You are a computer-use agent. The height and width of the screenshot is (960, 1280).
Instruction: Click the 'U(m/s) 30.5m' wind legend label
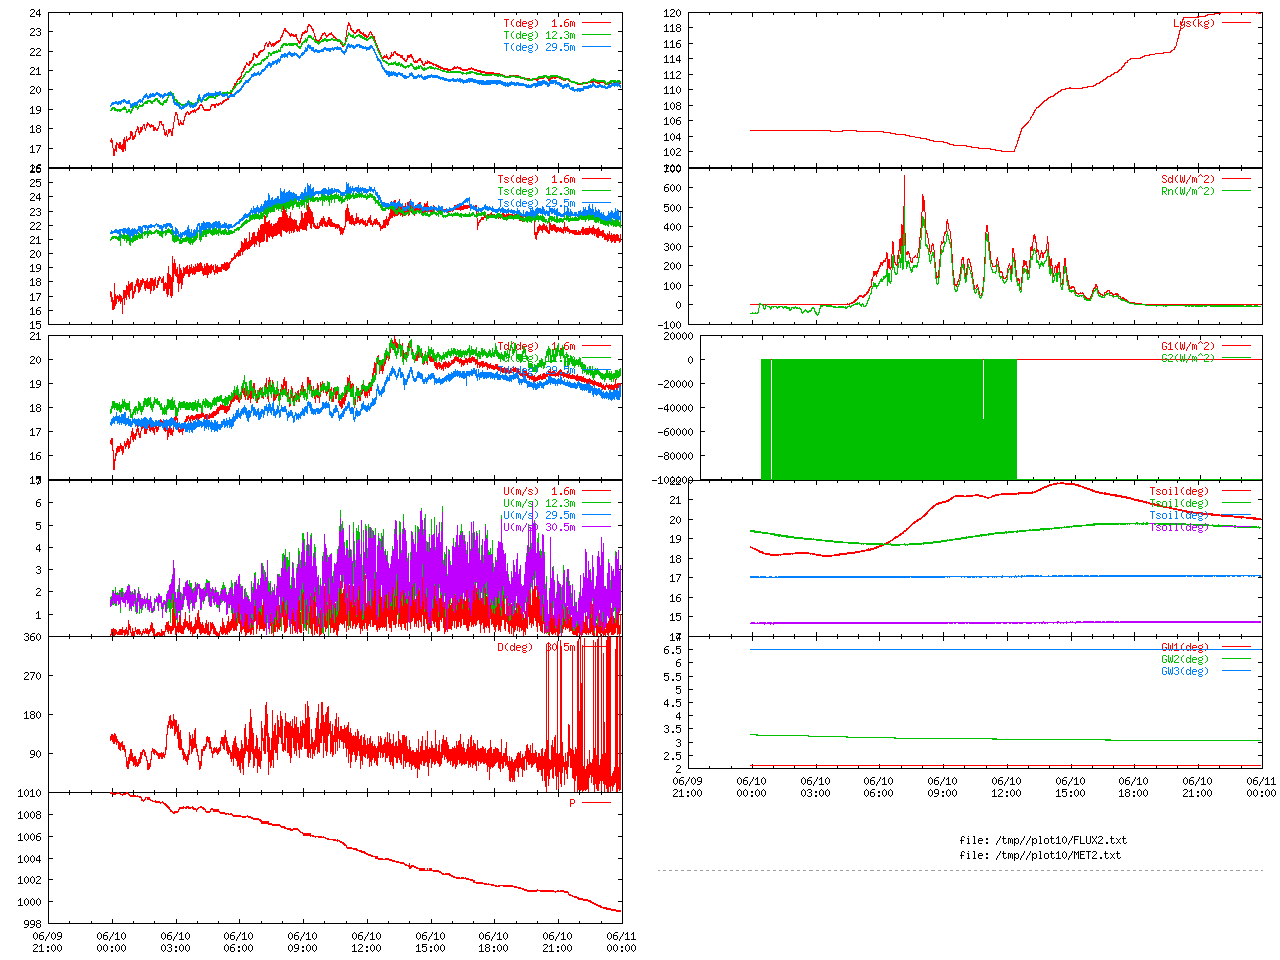(539, 528)
